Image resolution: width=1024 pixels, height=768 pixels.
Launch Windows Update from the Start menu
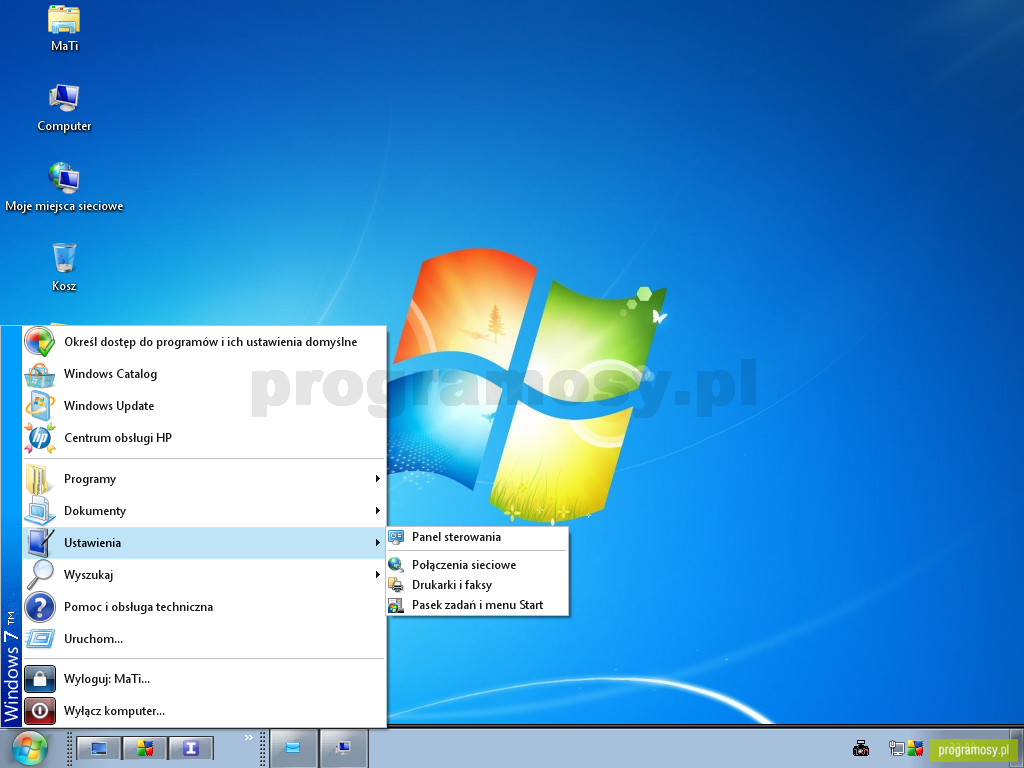[204, 406]
